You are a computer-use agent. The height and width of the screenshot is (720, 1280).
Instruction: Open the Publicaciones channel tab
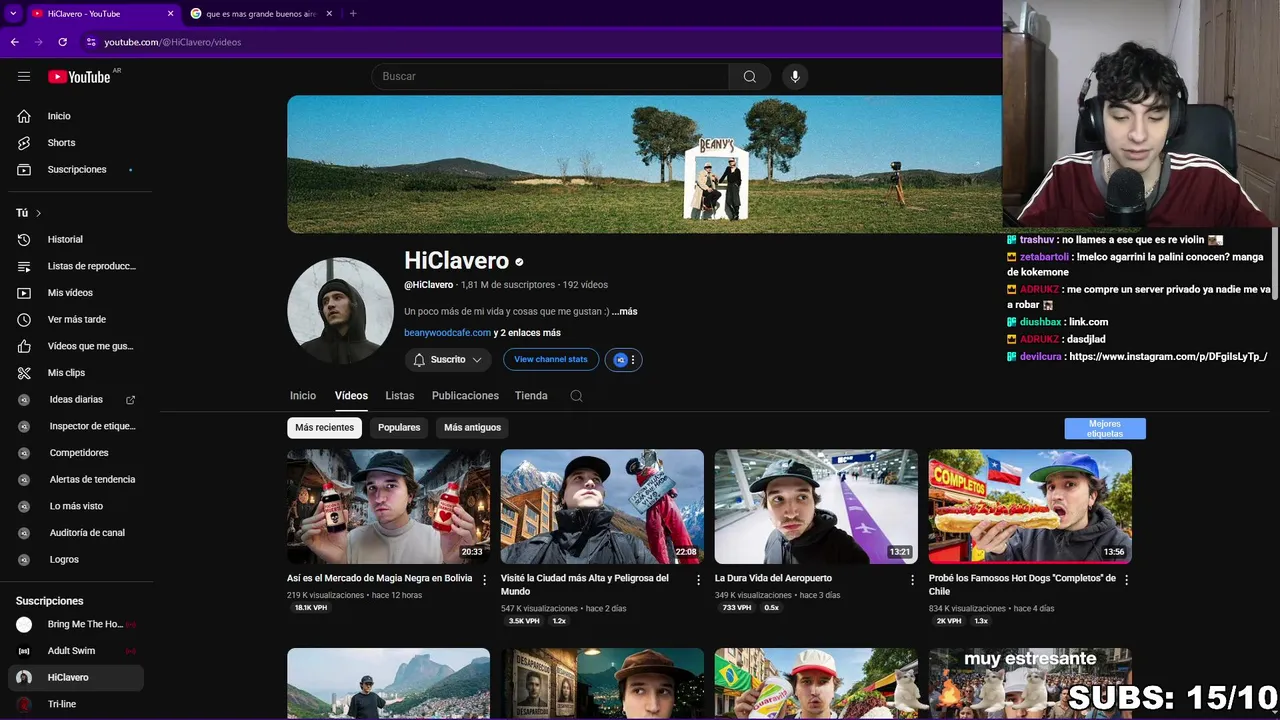[465, 396]
